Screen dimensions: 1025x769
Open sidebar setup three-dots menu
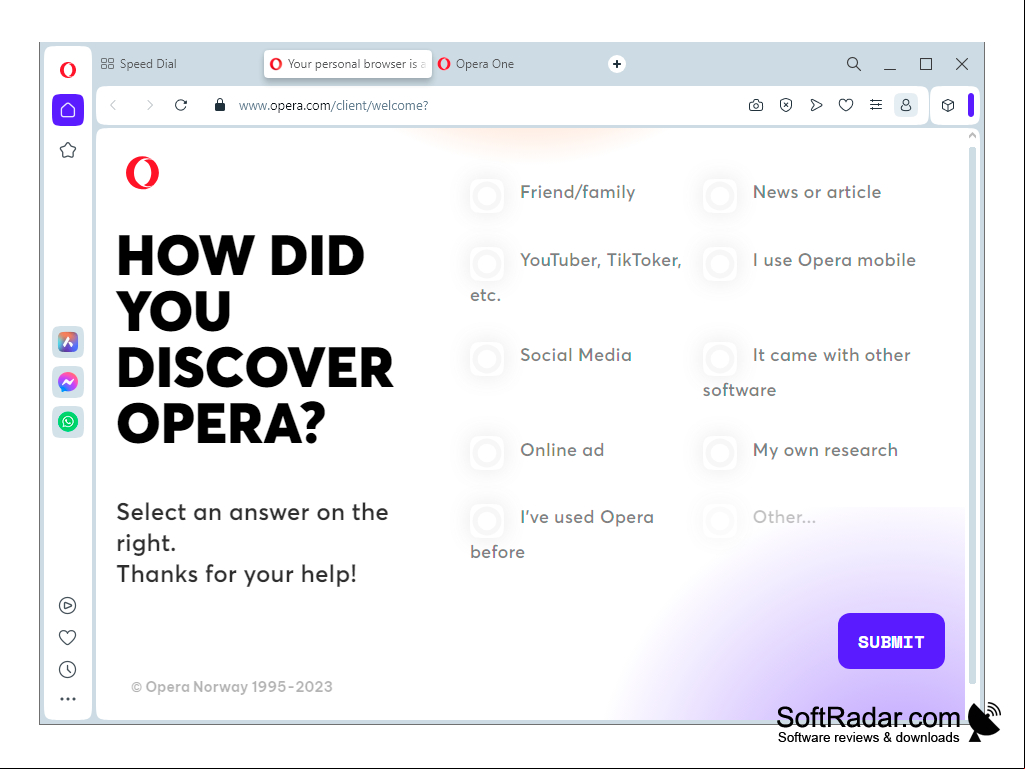(x=68, y=699)
